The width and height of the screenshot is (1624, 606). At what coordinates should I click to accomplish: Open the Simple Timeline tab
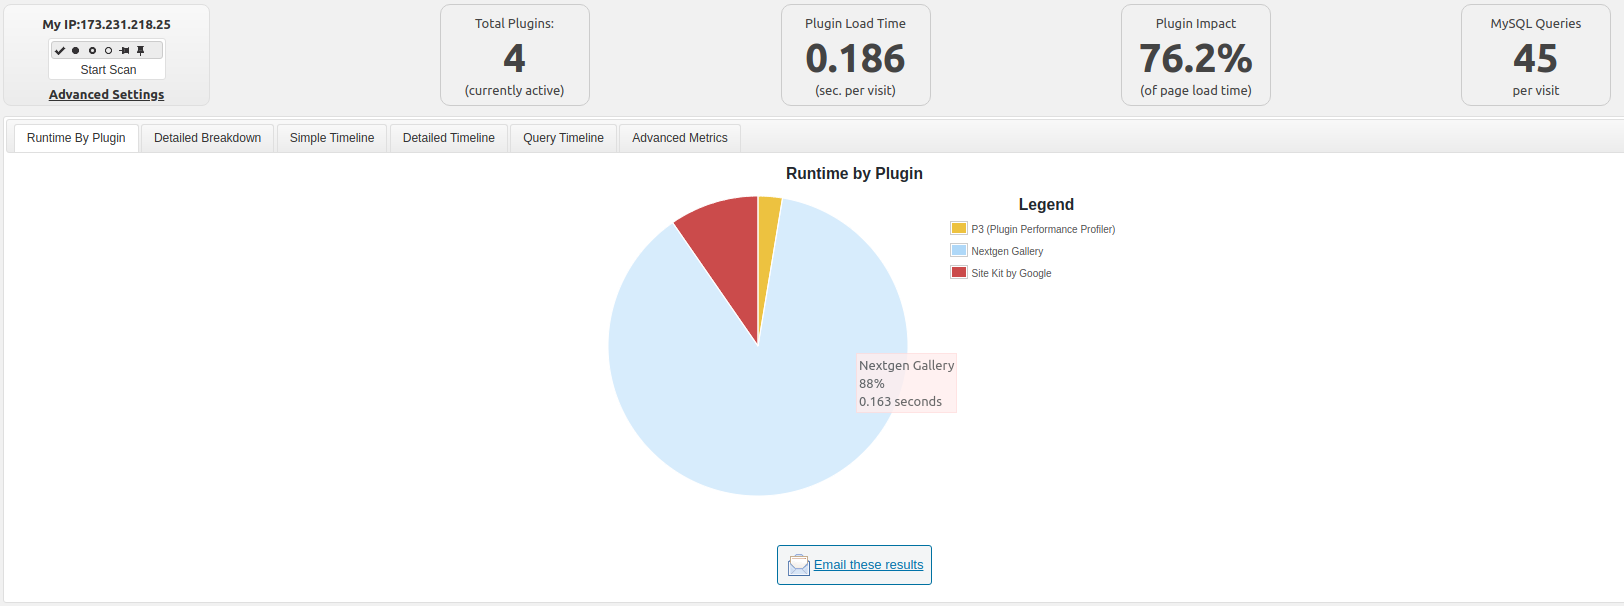pyautogui.click(x=332, y=138)
